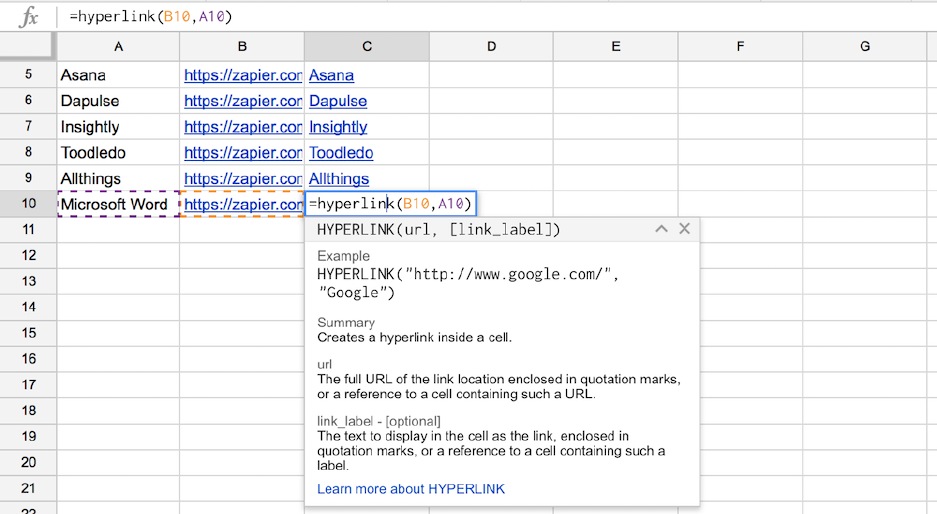The width and height of the screenshot is (937, 514).
Task: Select the zapier URL in cell B10
Action: (x=243, y=204)
